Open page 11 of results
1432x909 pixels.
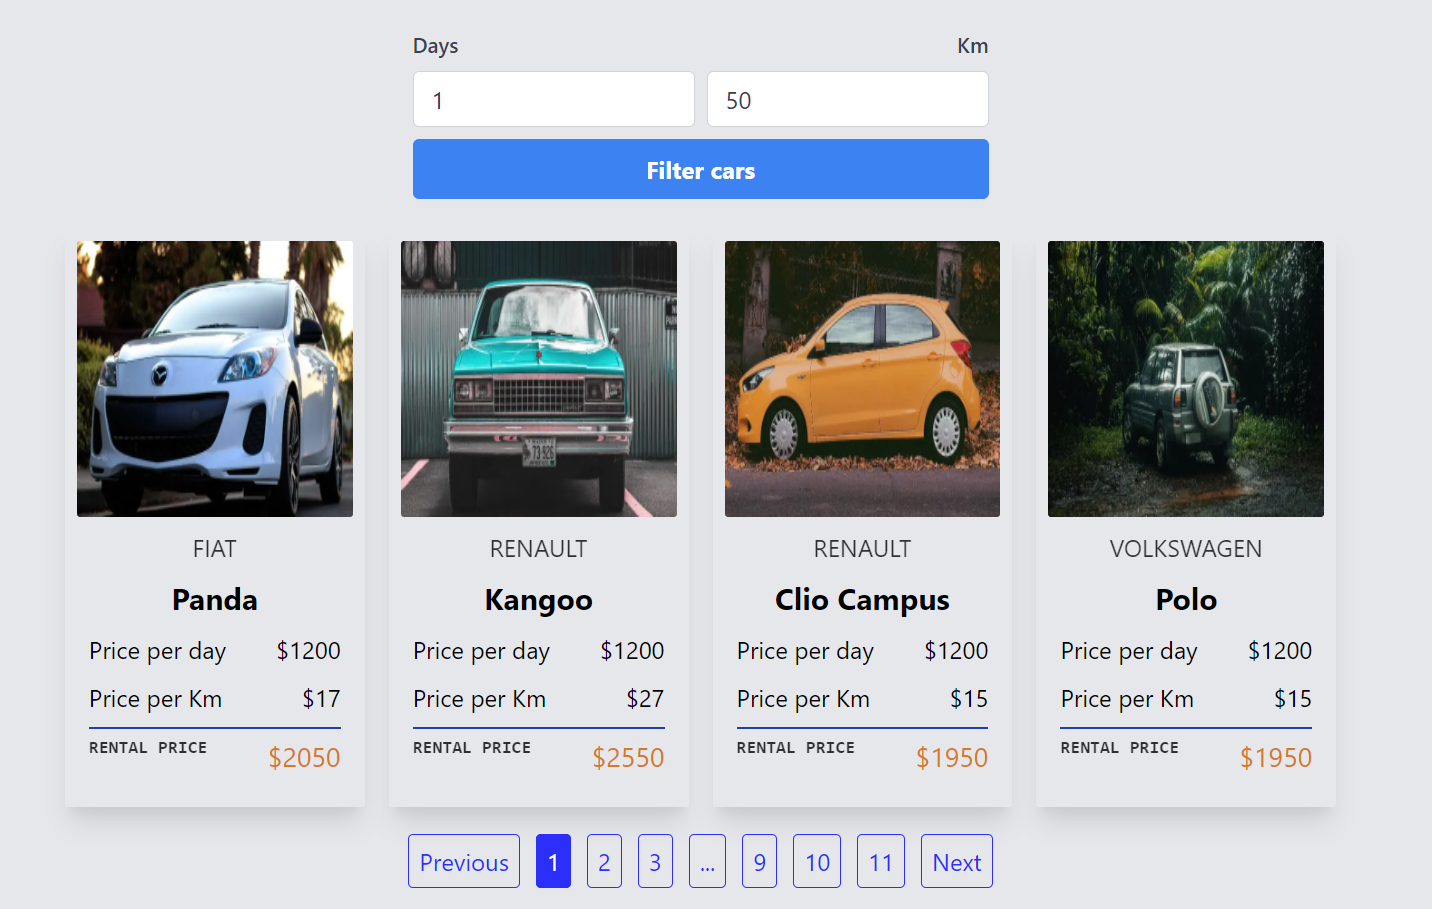coord(880,861)
